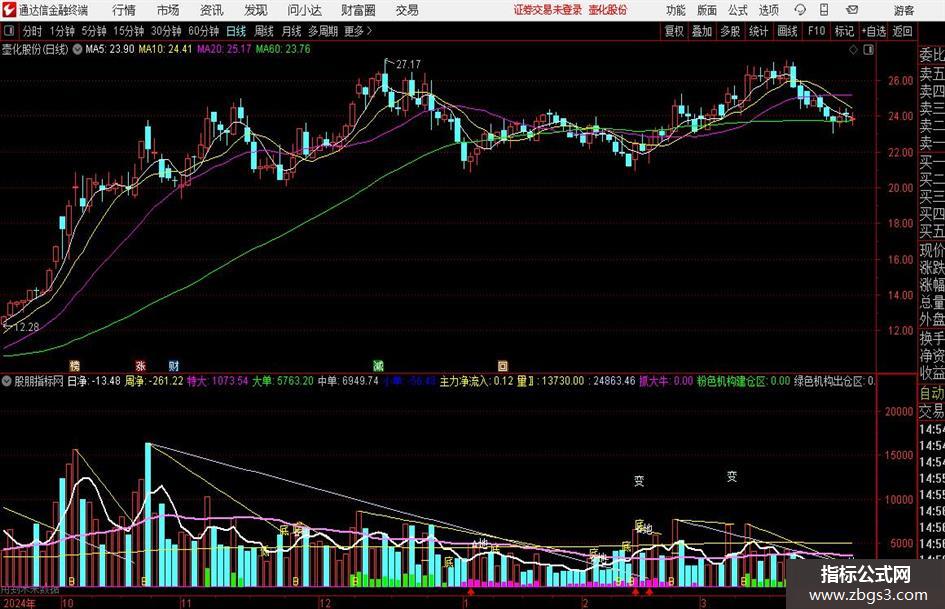The image size is (945, 609).
Task: Expand the 更多 periods dropdown
Action: pos(358,31)
